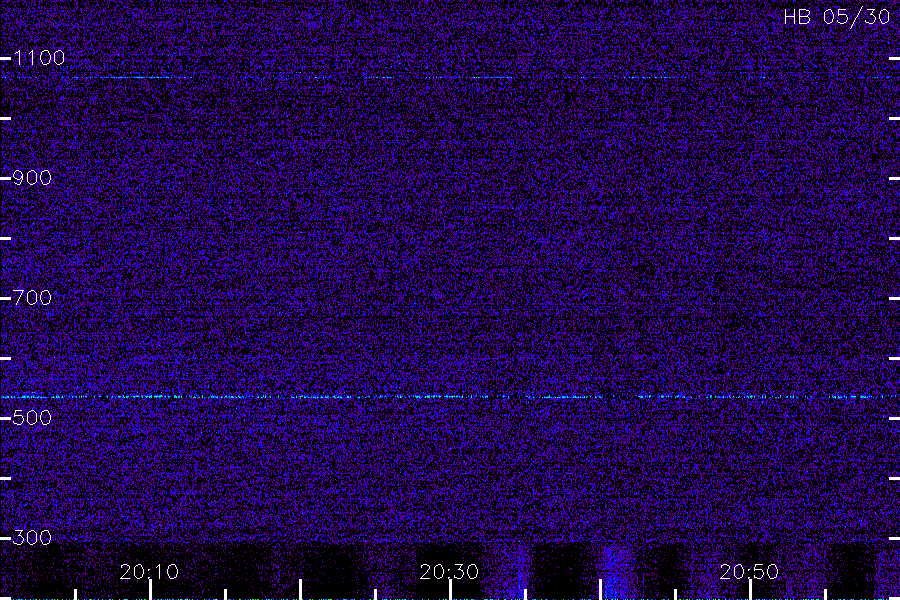The image size is (900, 600).
Task: Click the time tick mark below 20:10
Action: click(x=150, y=590)
